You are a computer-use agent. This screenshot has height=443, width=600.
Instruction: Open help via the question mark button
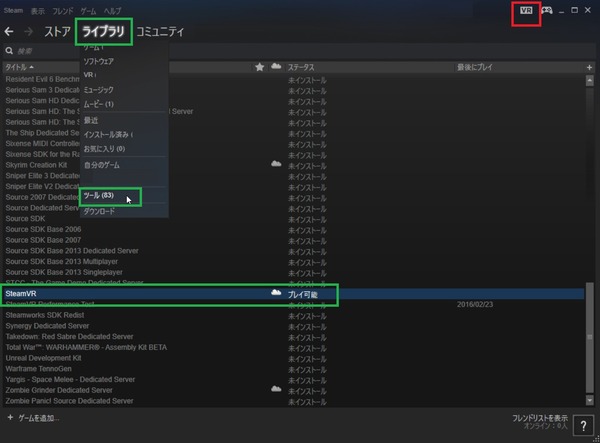583,425
